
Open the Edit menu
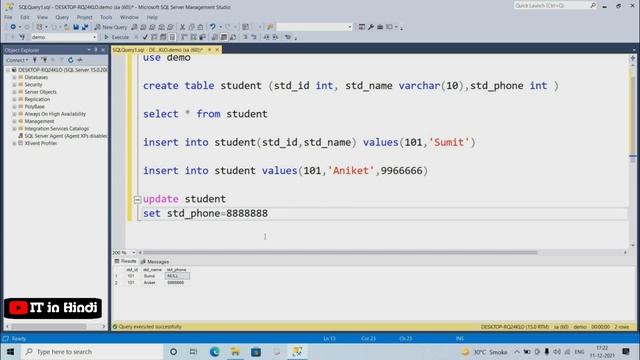[25, 17]
